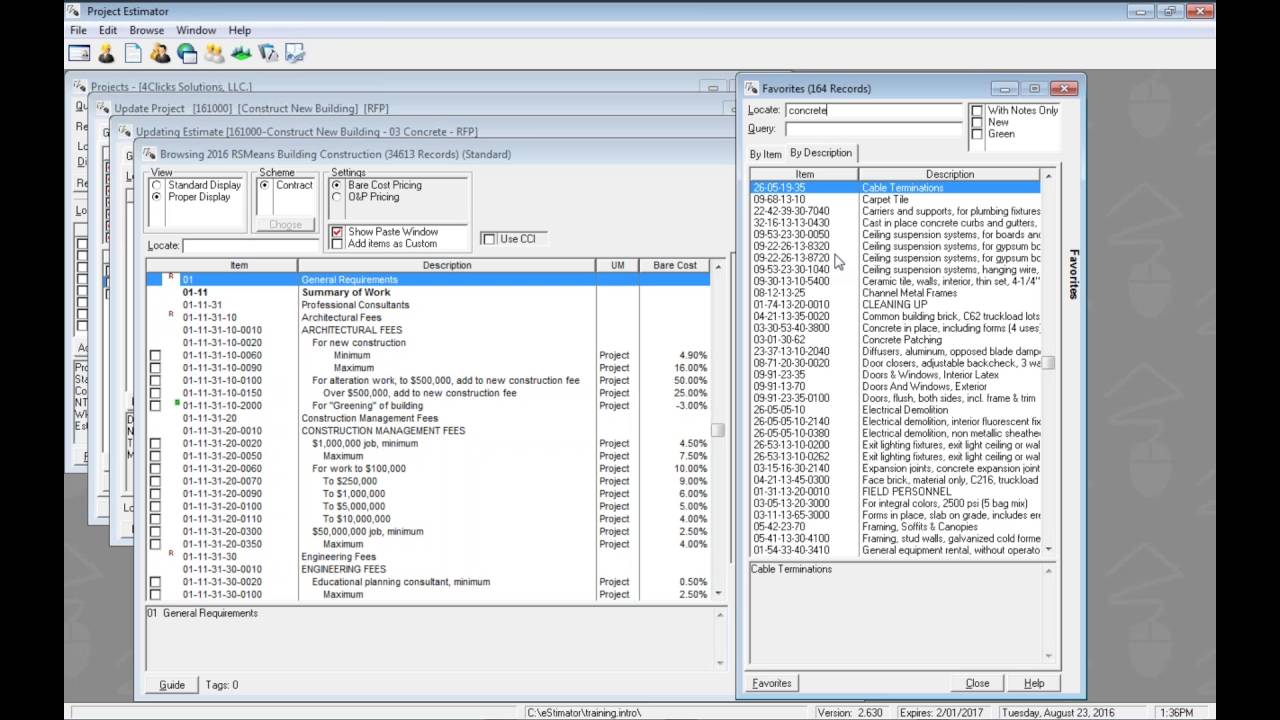The width and height of the screenshot is (1280, 720).
Task: Click the green site plot toolbar icon
Action: click(x=241, y=53)
